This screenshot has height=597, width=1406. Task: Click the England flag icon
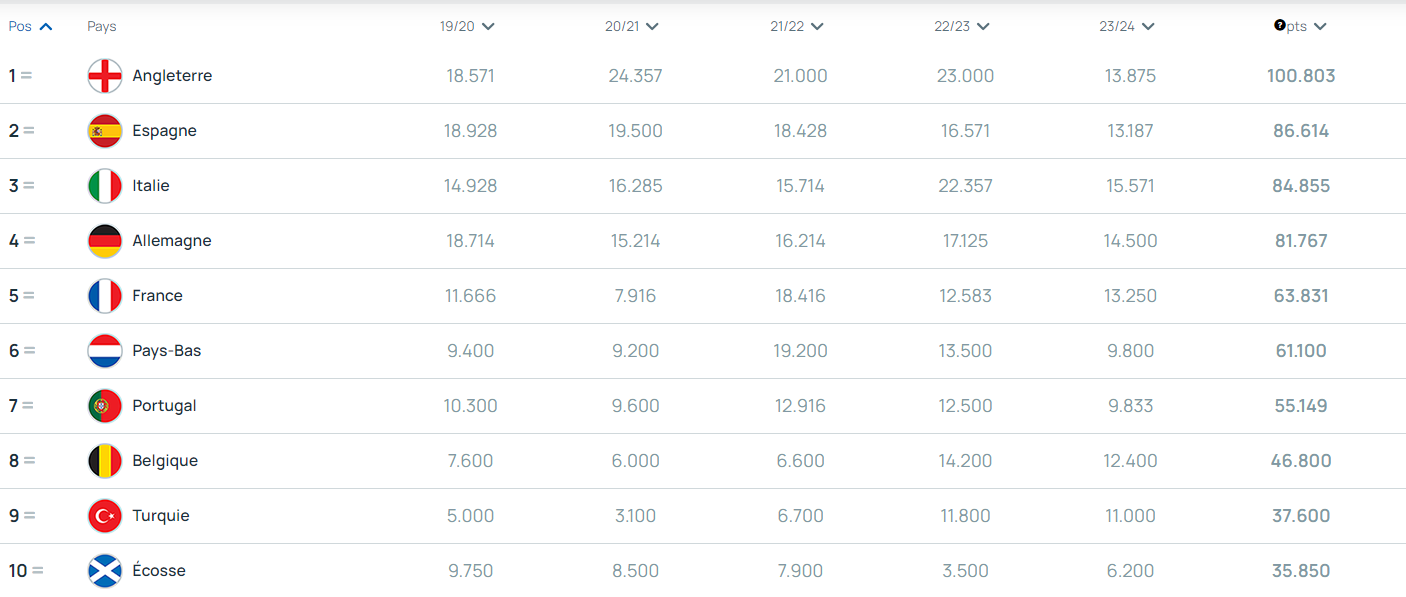pos(105,76)
